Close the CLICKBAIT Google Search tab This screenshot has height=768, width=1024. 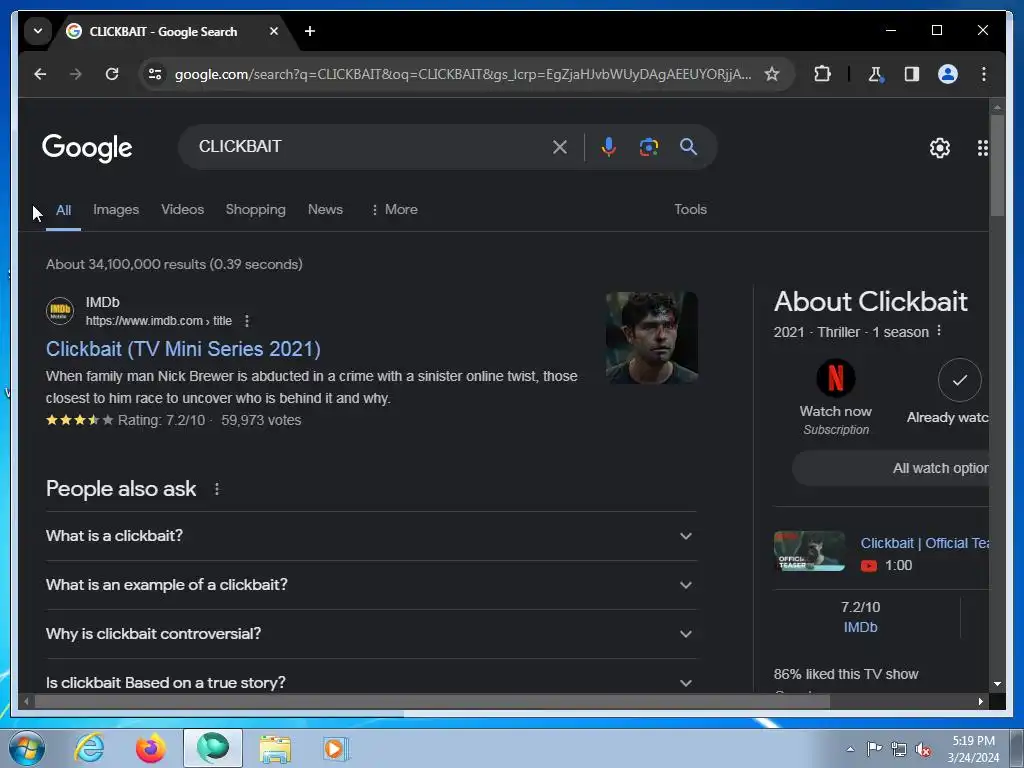point(274,31)
